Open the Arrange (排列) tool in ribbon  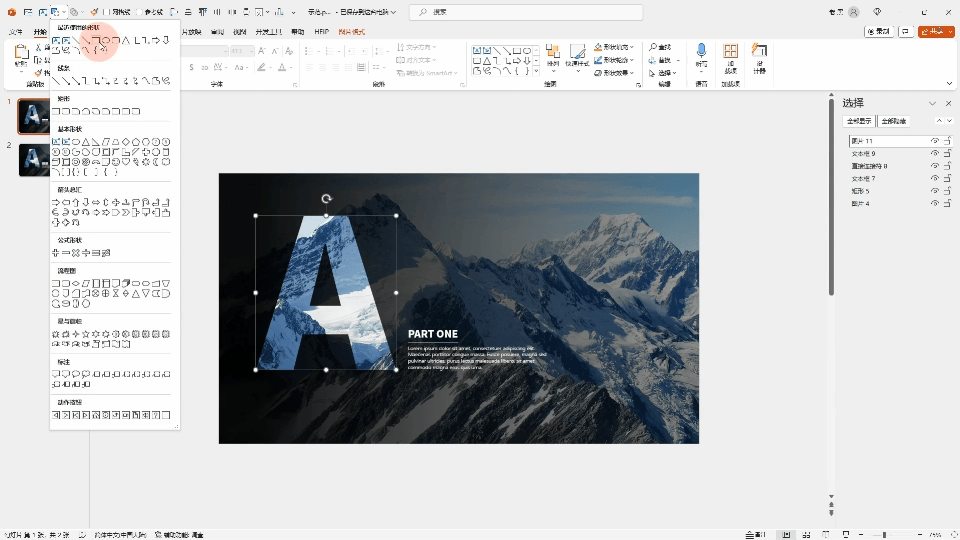553,56
